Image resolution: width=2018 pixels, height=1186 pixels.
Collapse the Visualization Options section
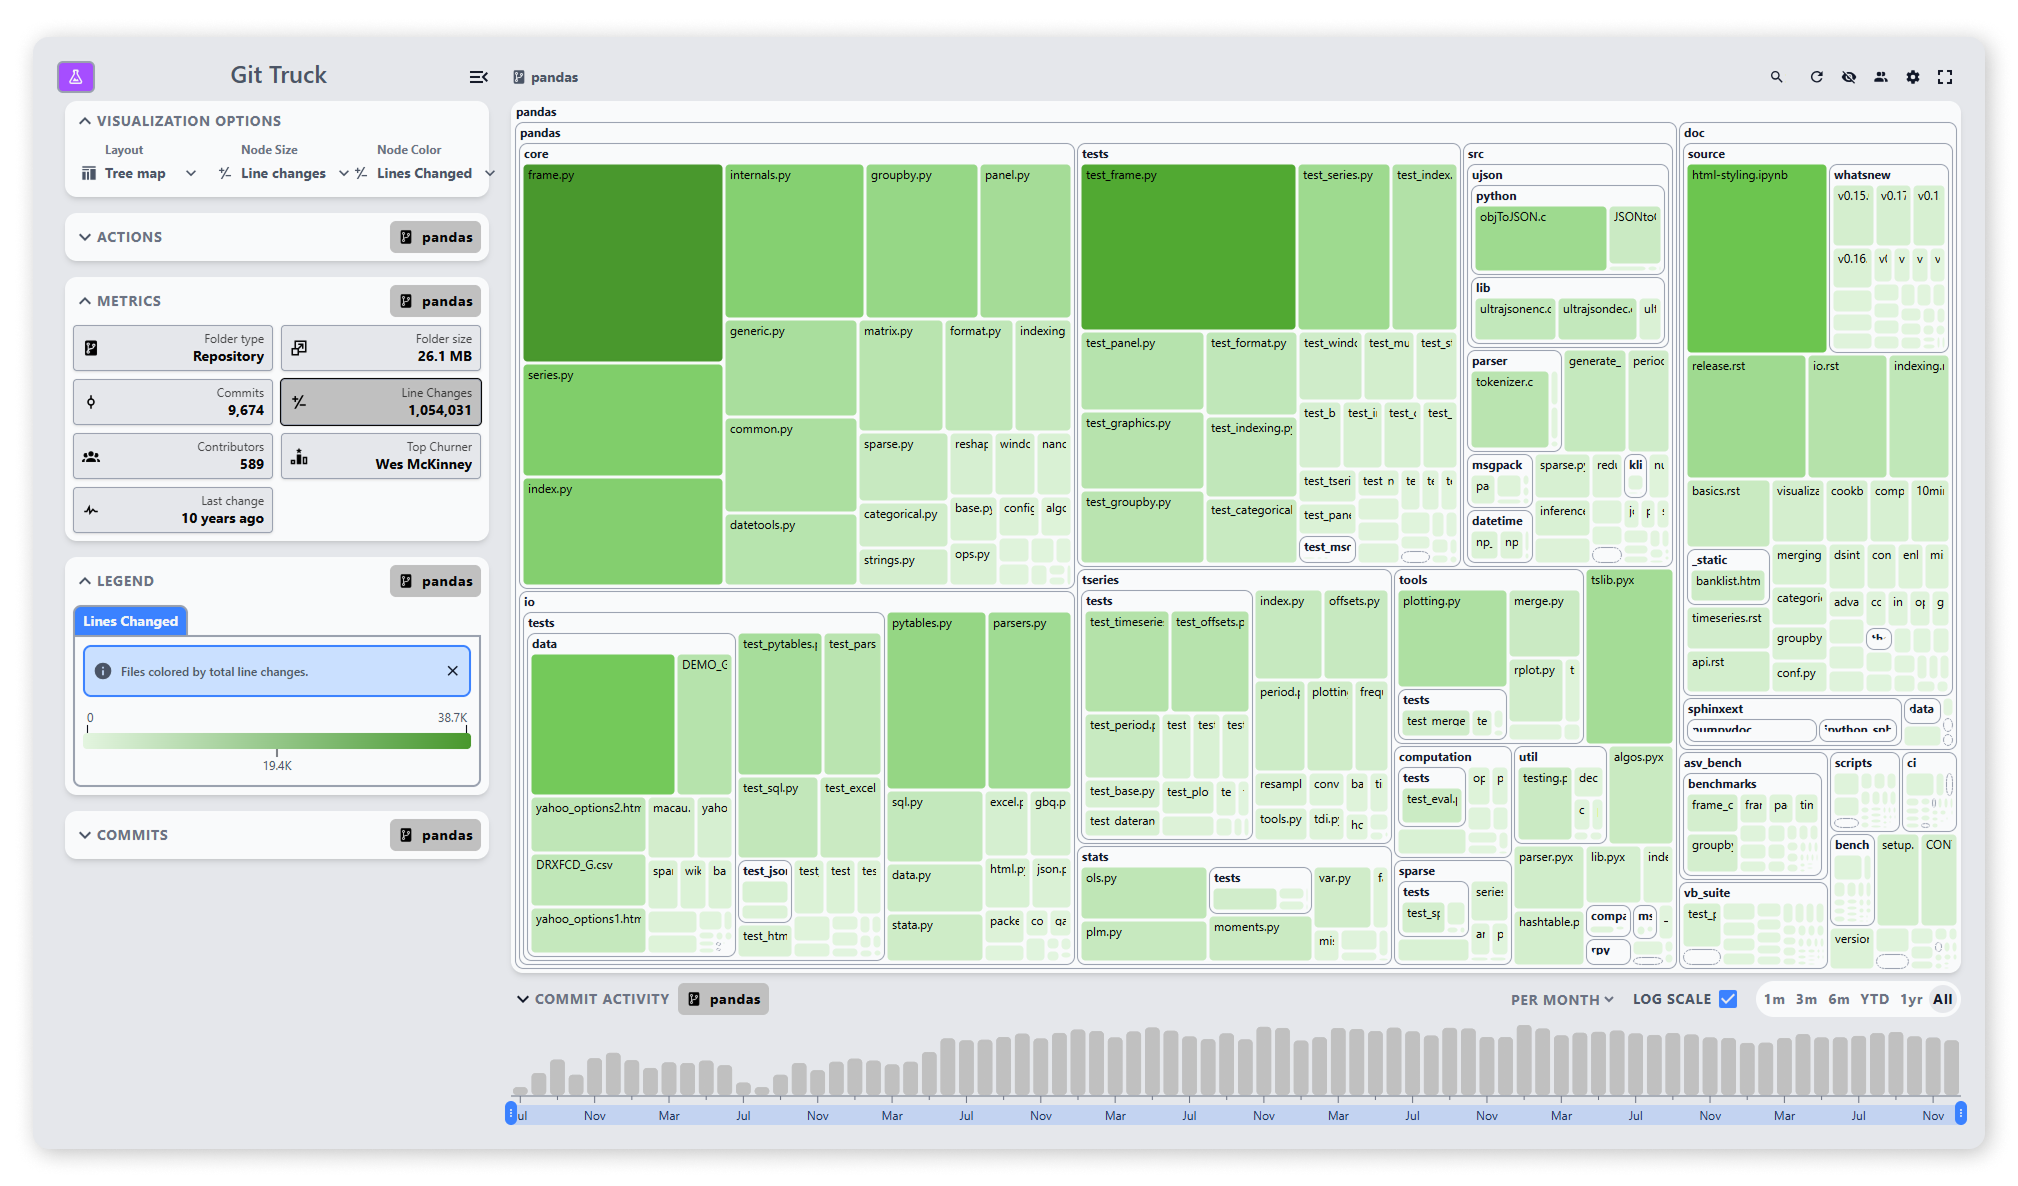point(180,121)
